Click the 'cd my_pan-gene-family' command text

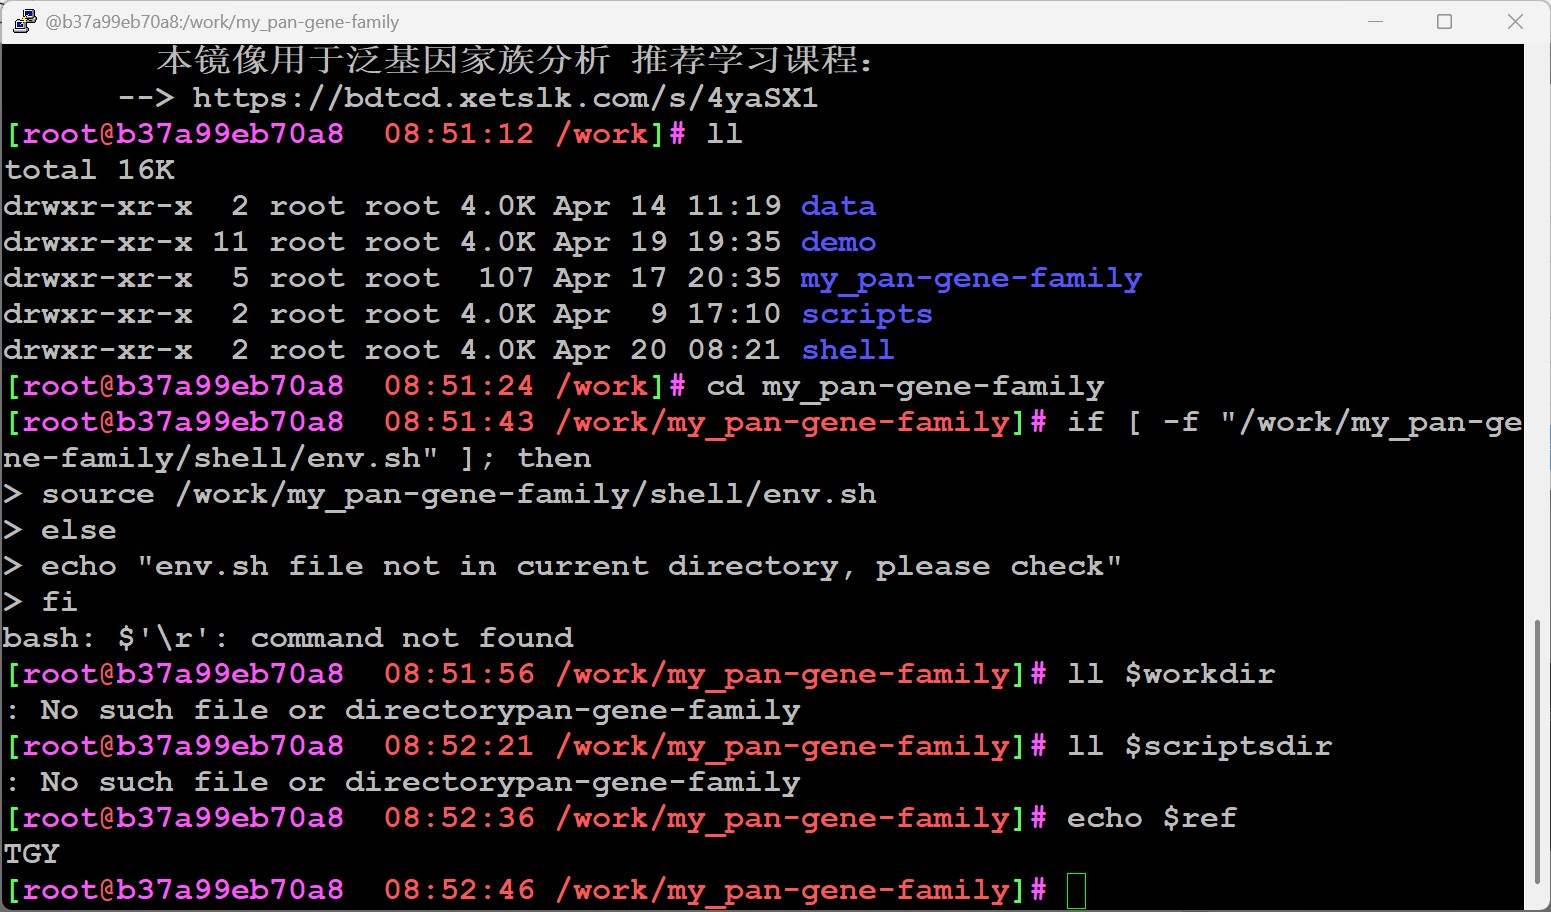(905, 387)
